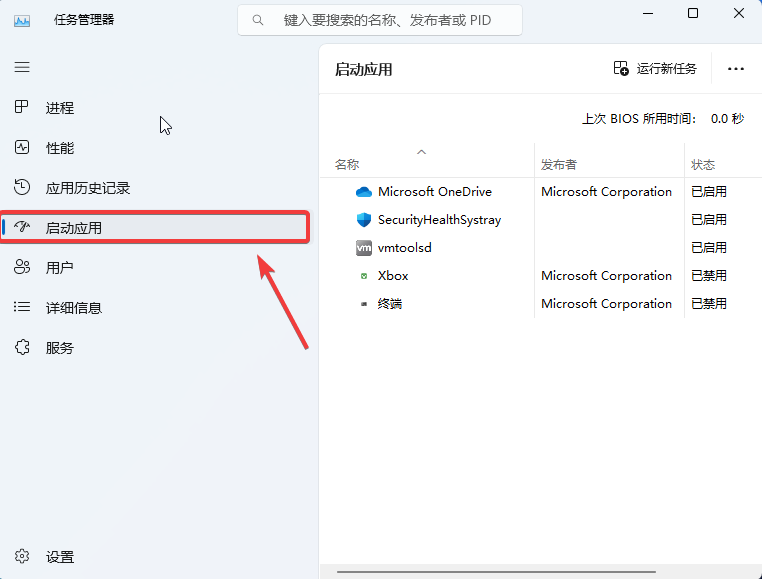Click the horizontal scrollbar at the bottom
This screenshot has width=762, height=579.
[496, 572]
